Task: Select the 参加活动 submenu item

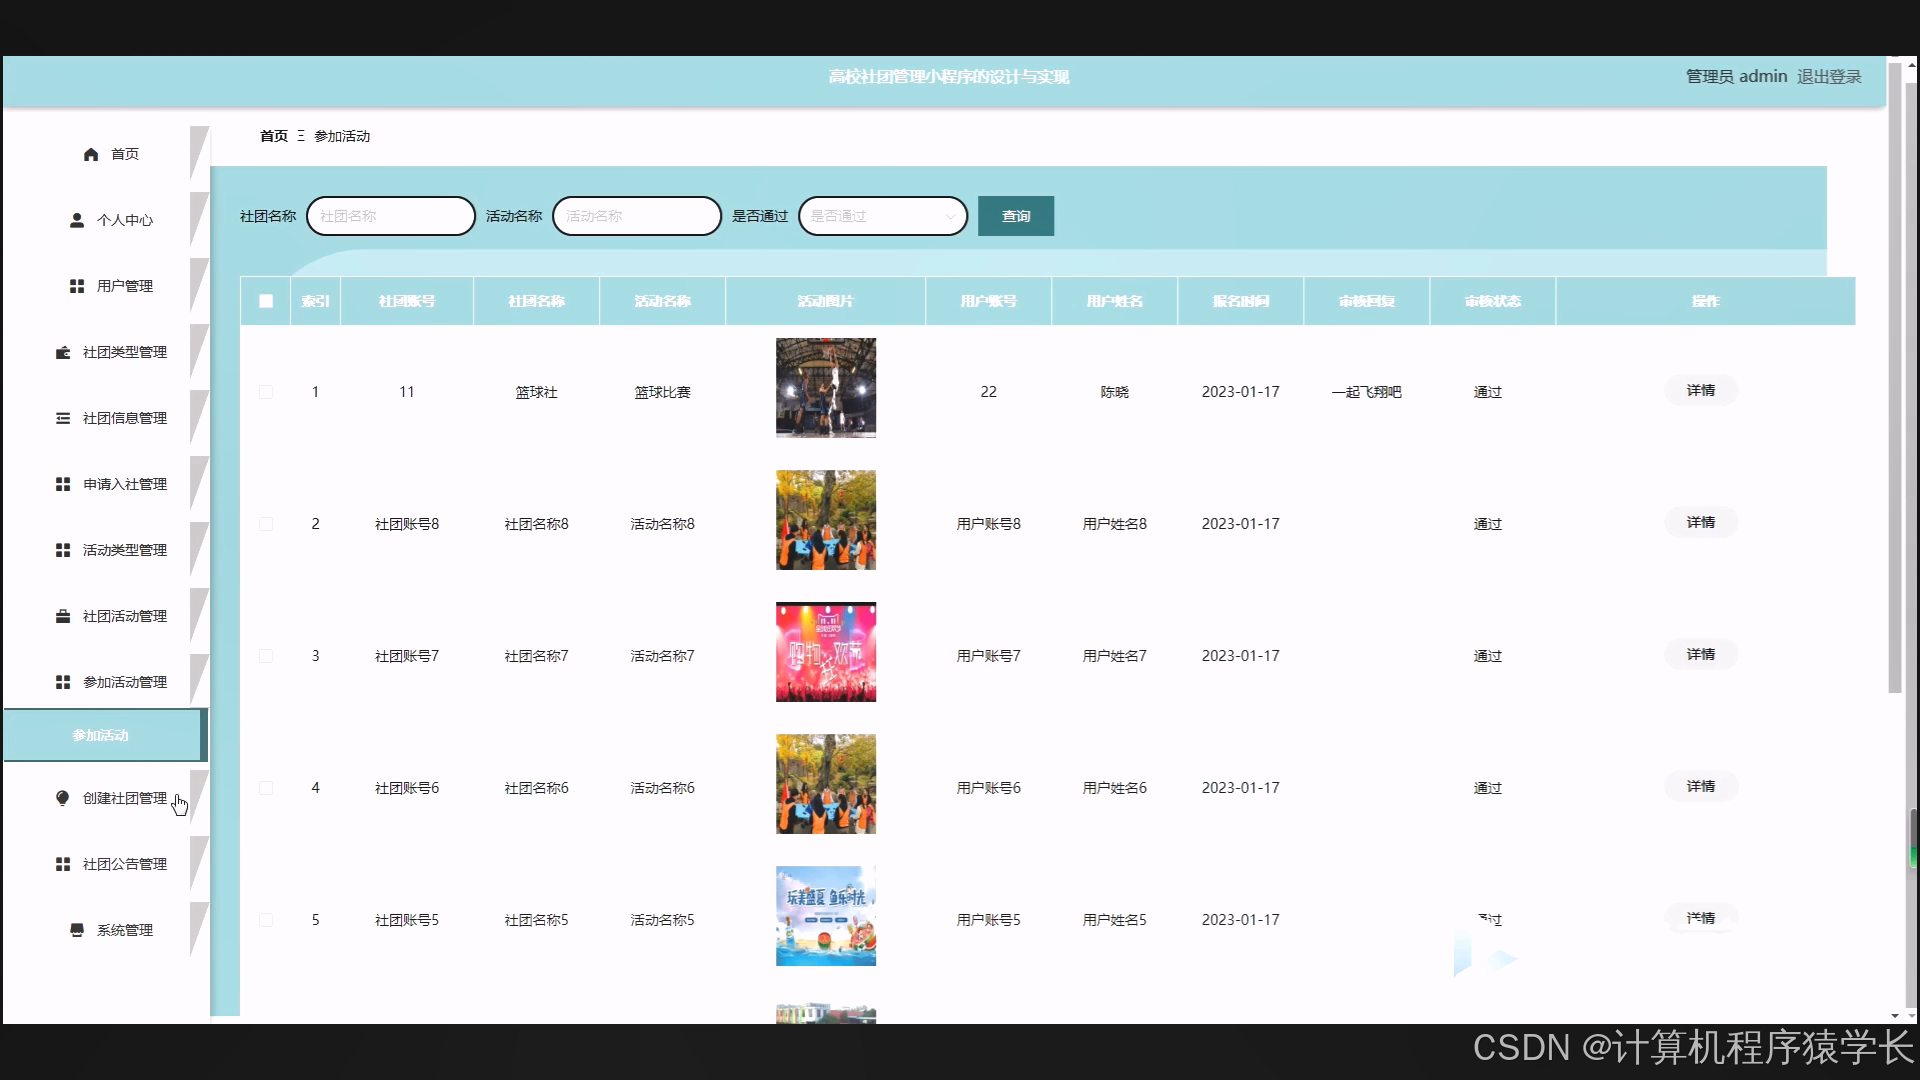Action: click(x=104, y=735)
